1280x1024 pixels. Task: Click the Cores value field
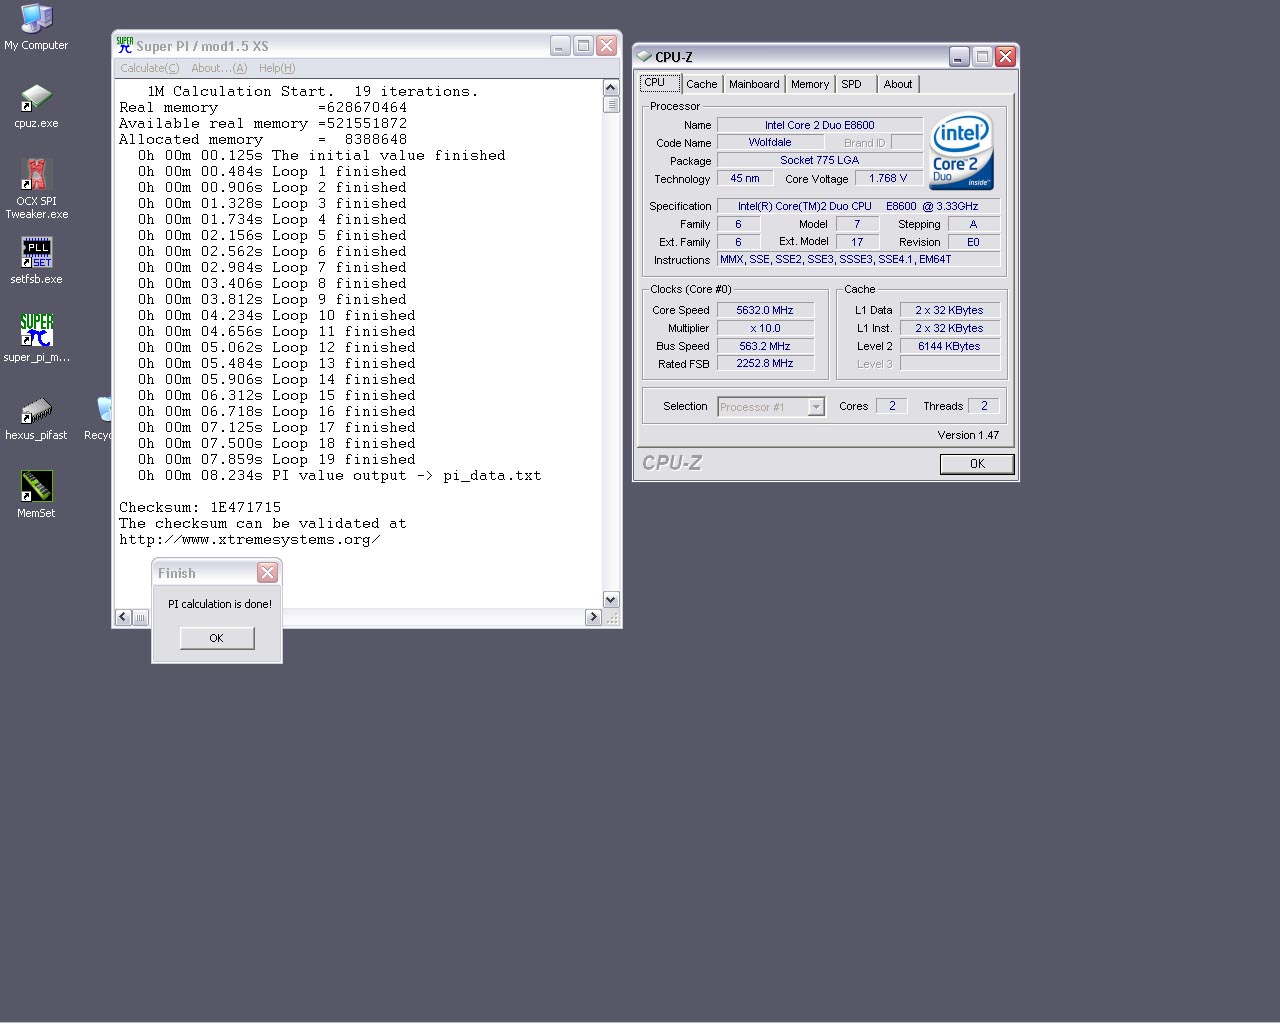(x=892, y=406)
